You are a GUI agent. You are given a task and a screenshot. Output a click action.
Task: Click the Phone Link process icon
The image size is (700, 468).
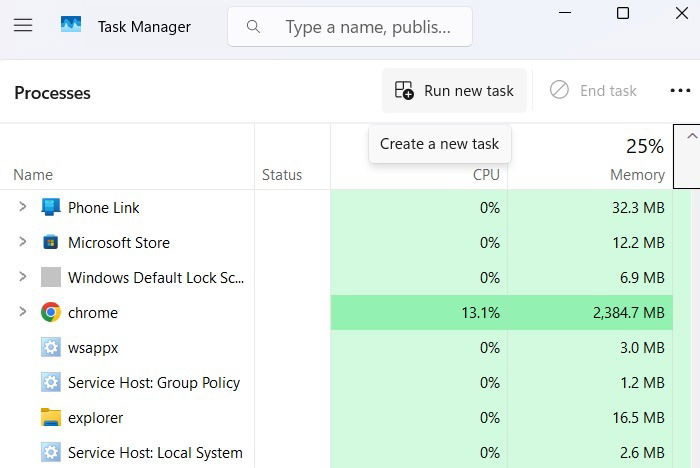pos(51,208)
